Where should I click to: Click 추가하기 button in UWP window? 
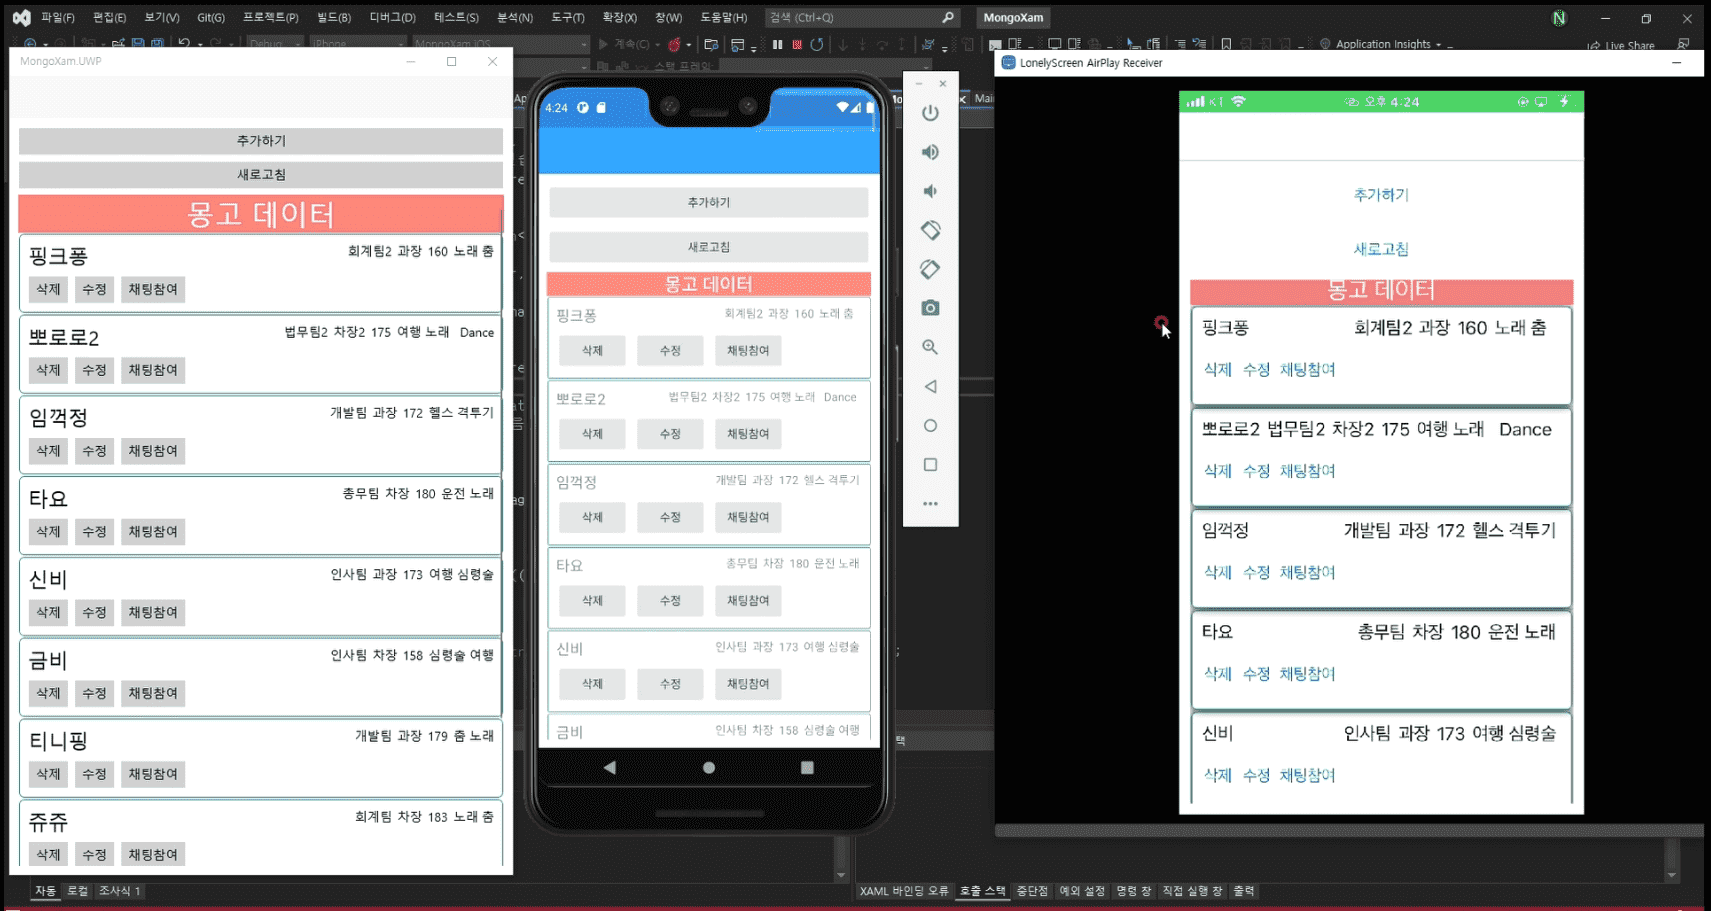point(261,141)
